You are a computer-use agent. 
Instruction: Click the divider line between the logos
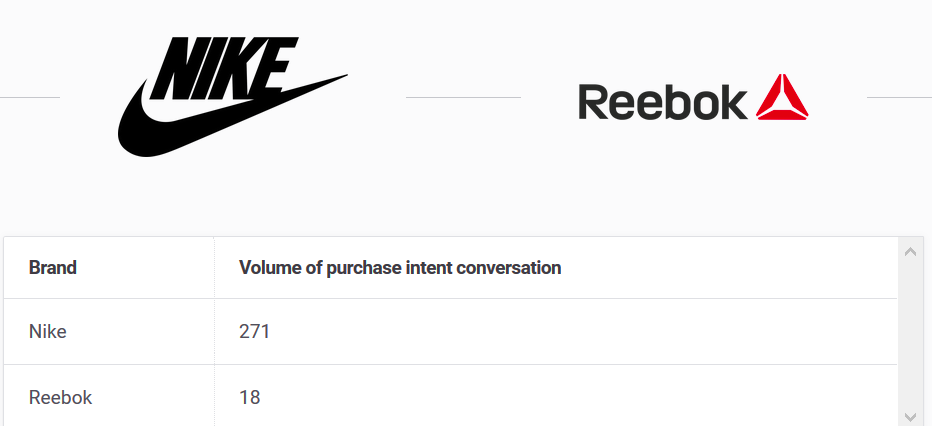463,97
